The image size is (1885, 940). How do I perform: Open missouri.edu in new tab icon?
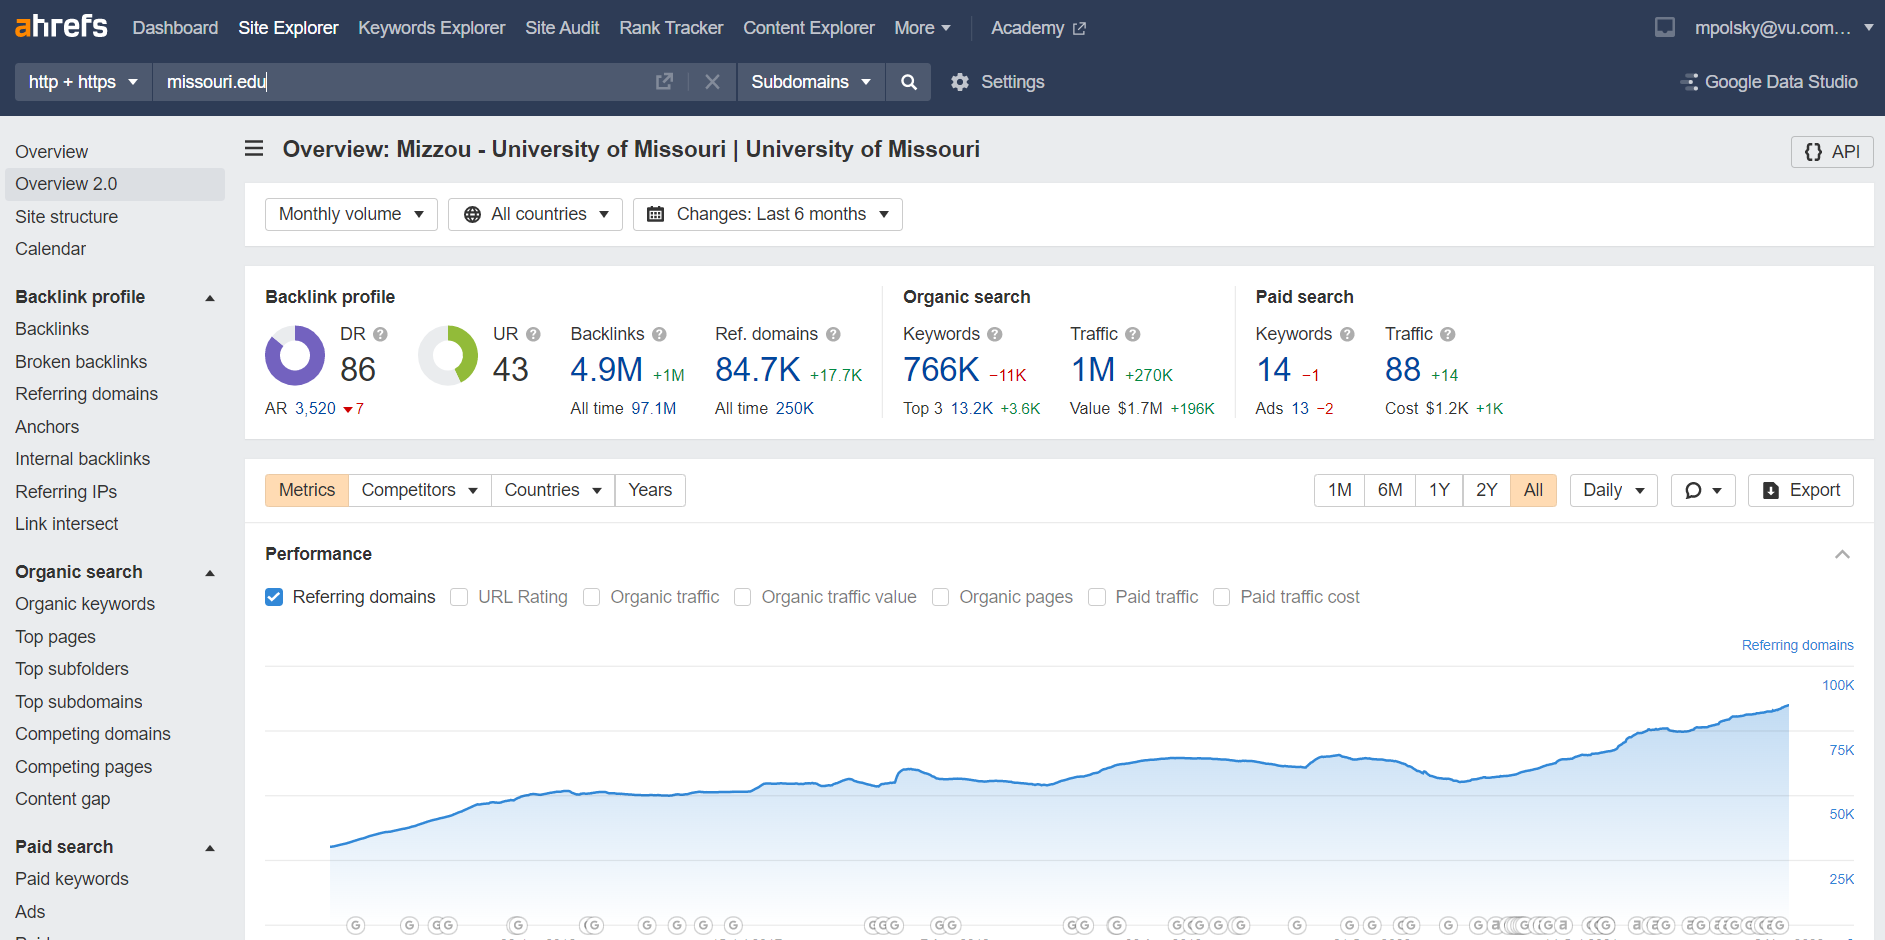[664, 82]
